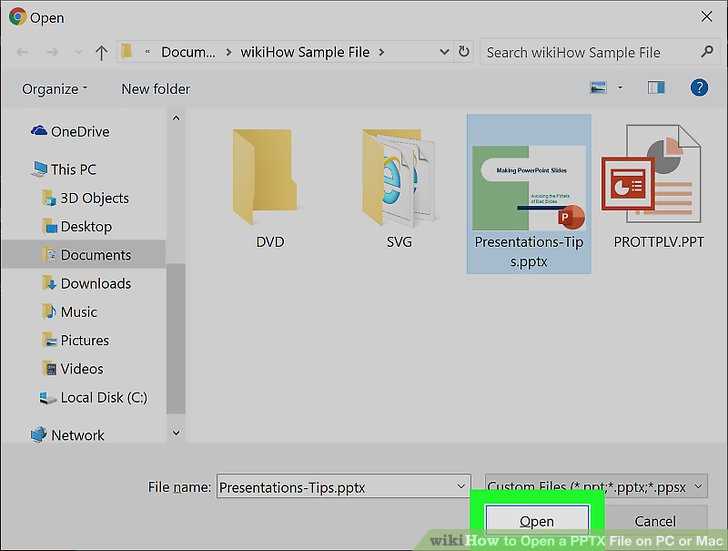The height and width of the screenshot is (551, 728).
Task: Click the Pictures folder icon
Action: click(49, 340)
